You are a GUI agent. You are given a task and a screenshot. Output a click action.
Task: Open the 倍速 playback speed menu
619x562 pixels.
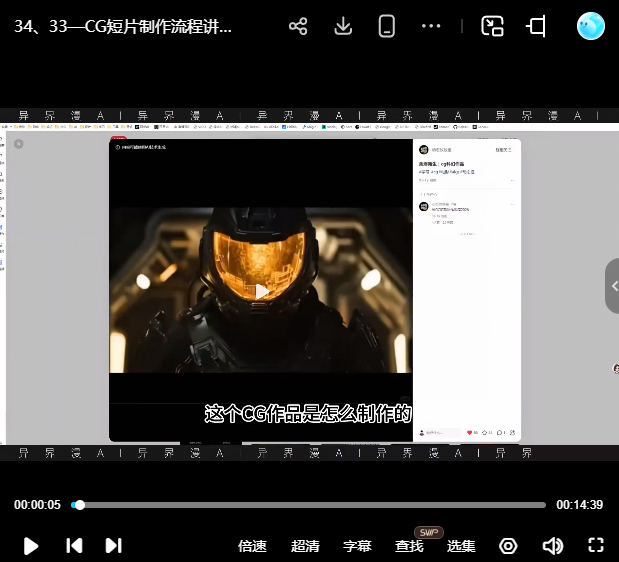252,546
